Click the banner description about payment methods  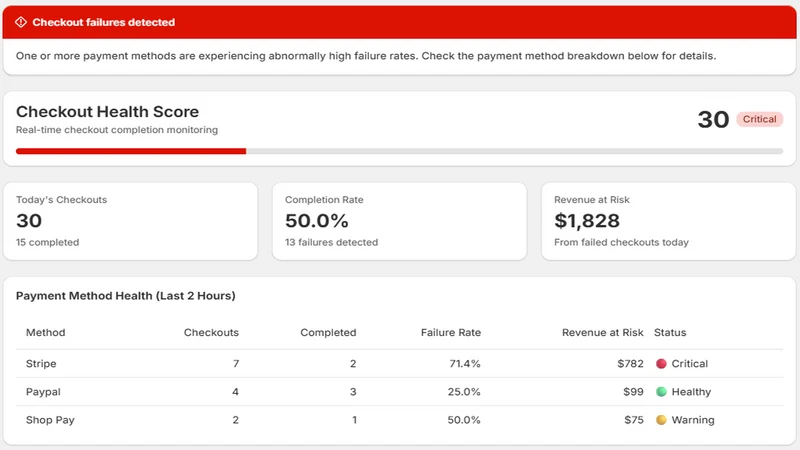366,56
